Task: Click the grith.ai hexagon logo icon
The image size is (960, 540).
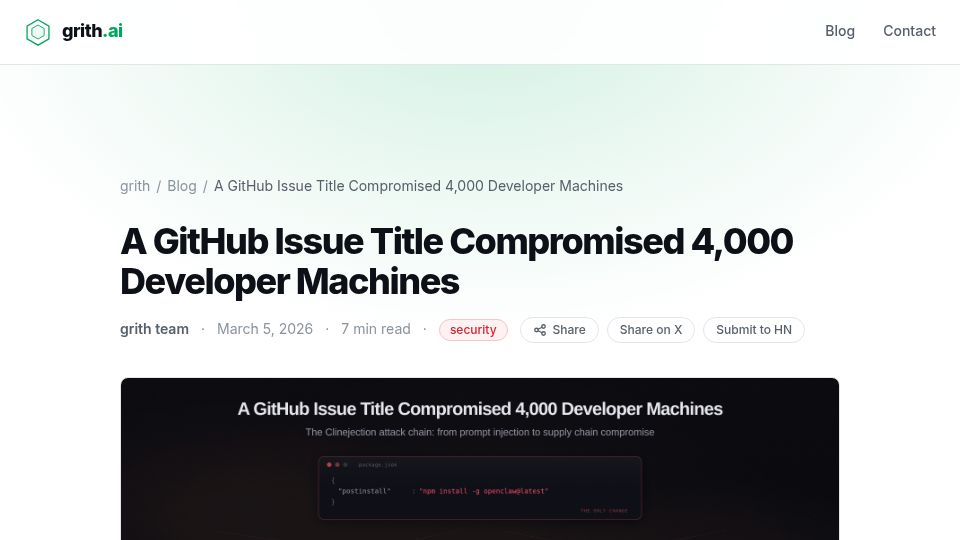Action: (x=37, y=32)
